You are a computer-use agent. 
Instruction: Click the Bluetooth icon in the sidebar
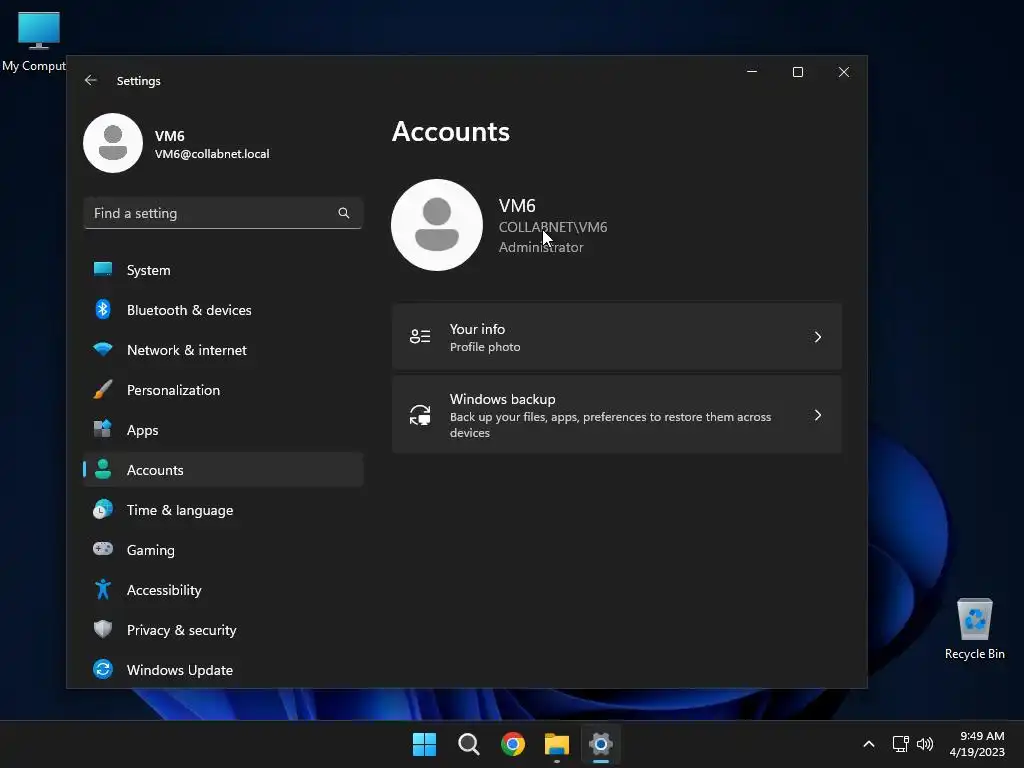(103, 310)
